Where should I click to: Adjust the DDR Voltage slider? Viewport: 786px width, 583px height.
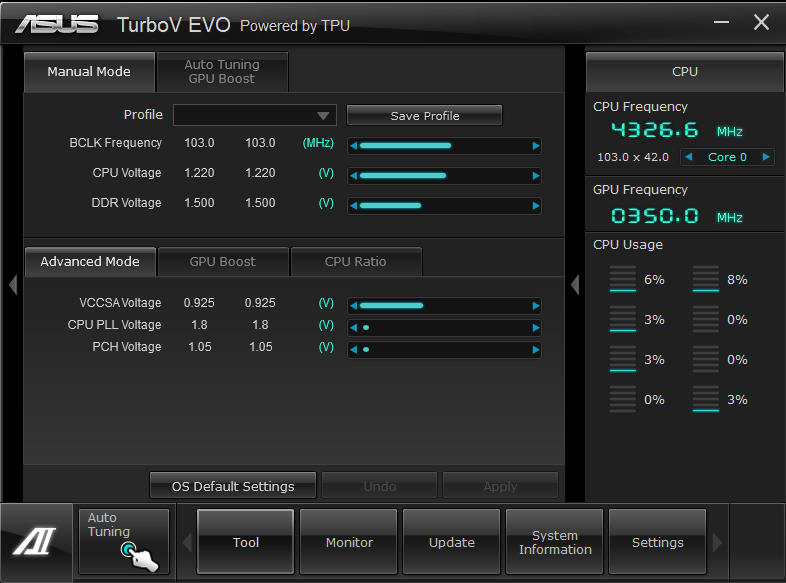tap(445, 206)
